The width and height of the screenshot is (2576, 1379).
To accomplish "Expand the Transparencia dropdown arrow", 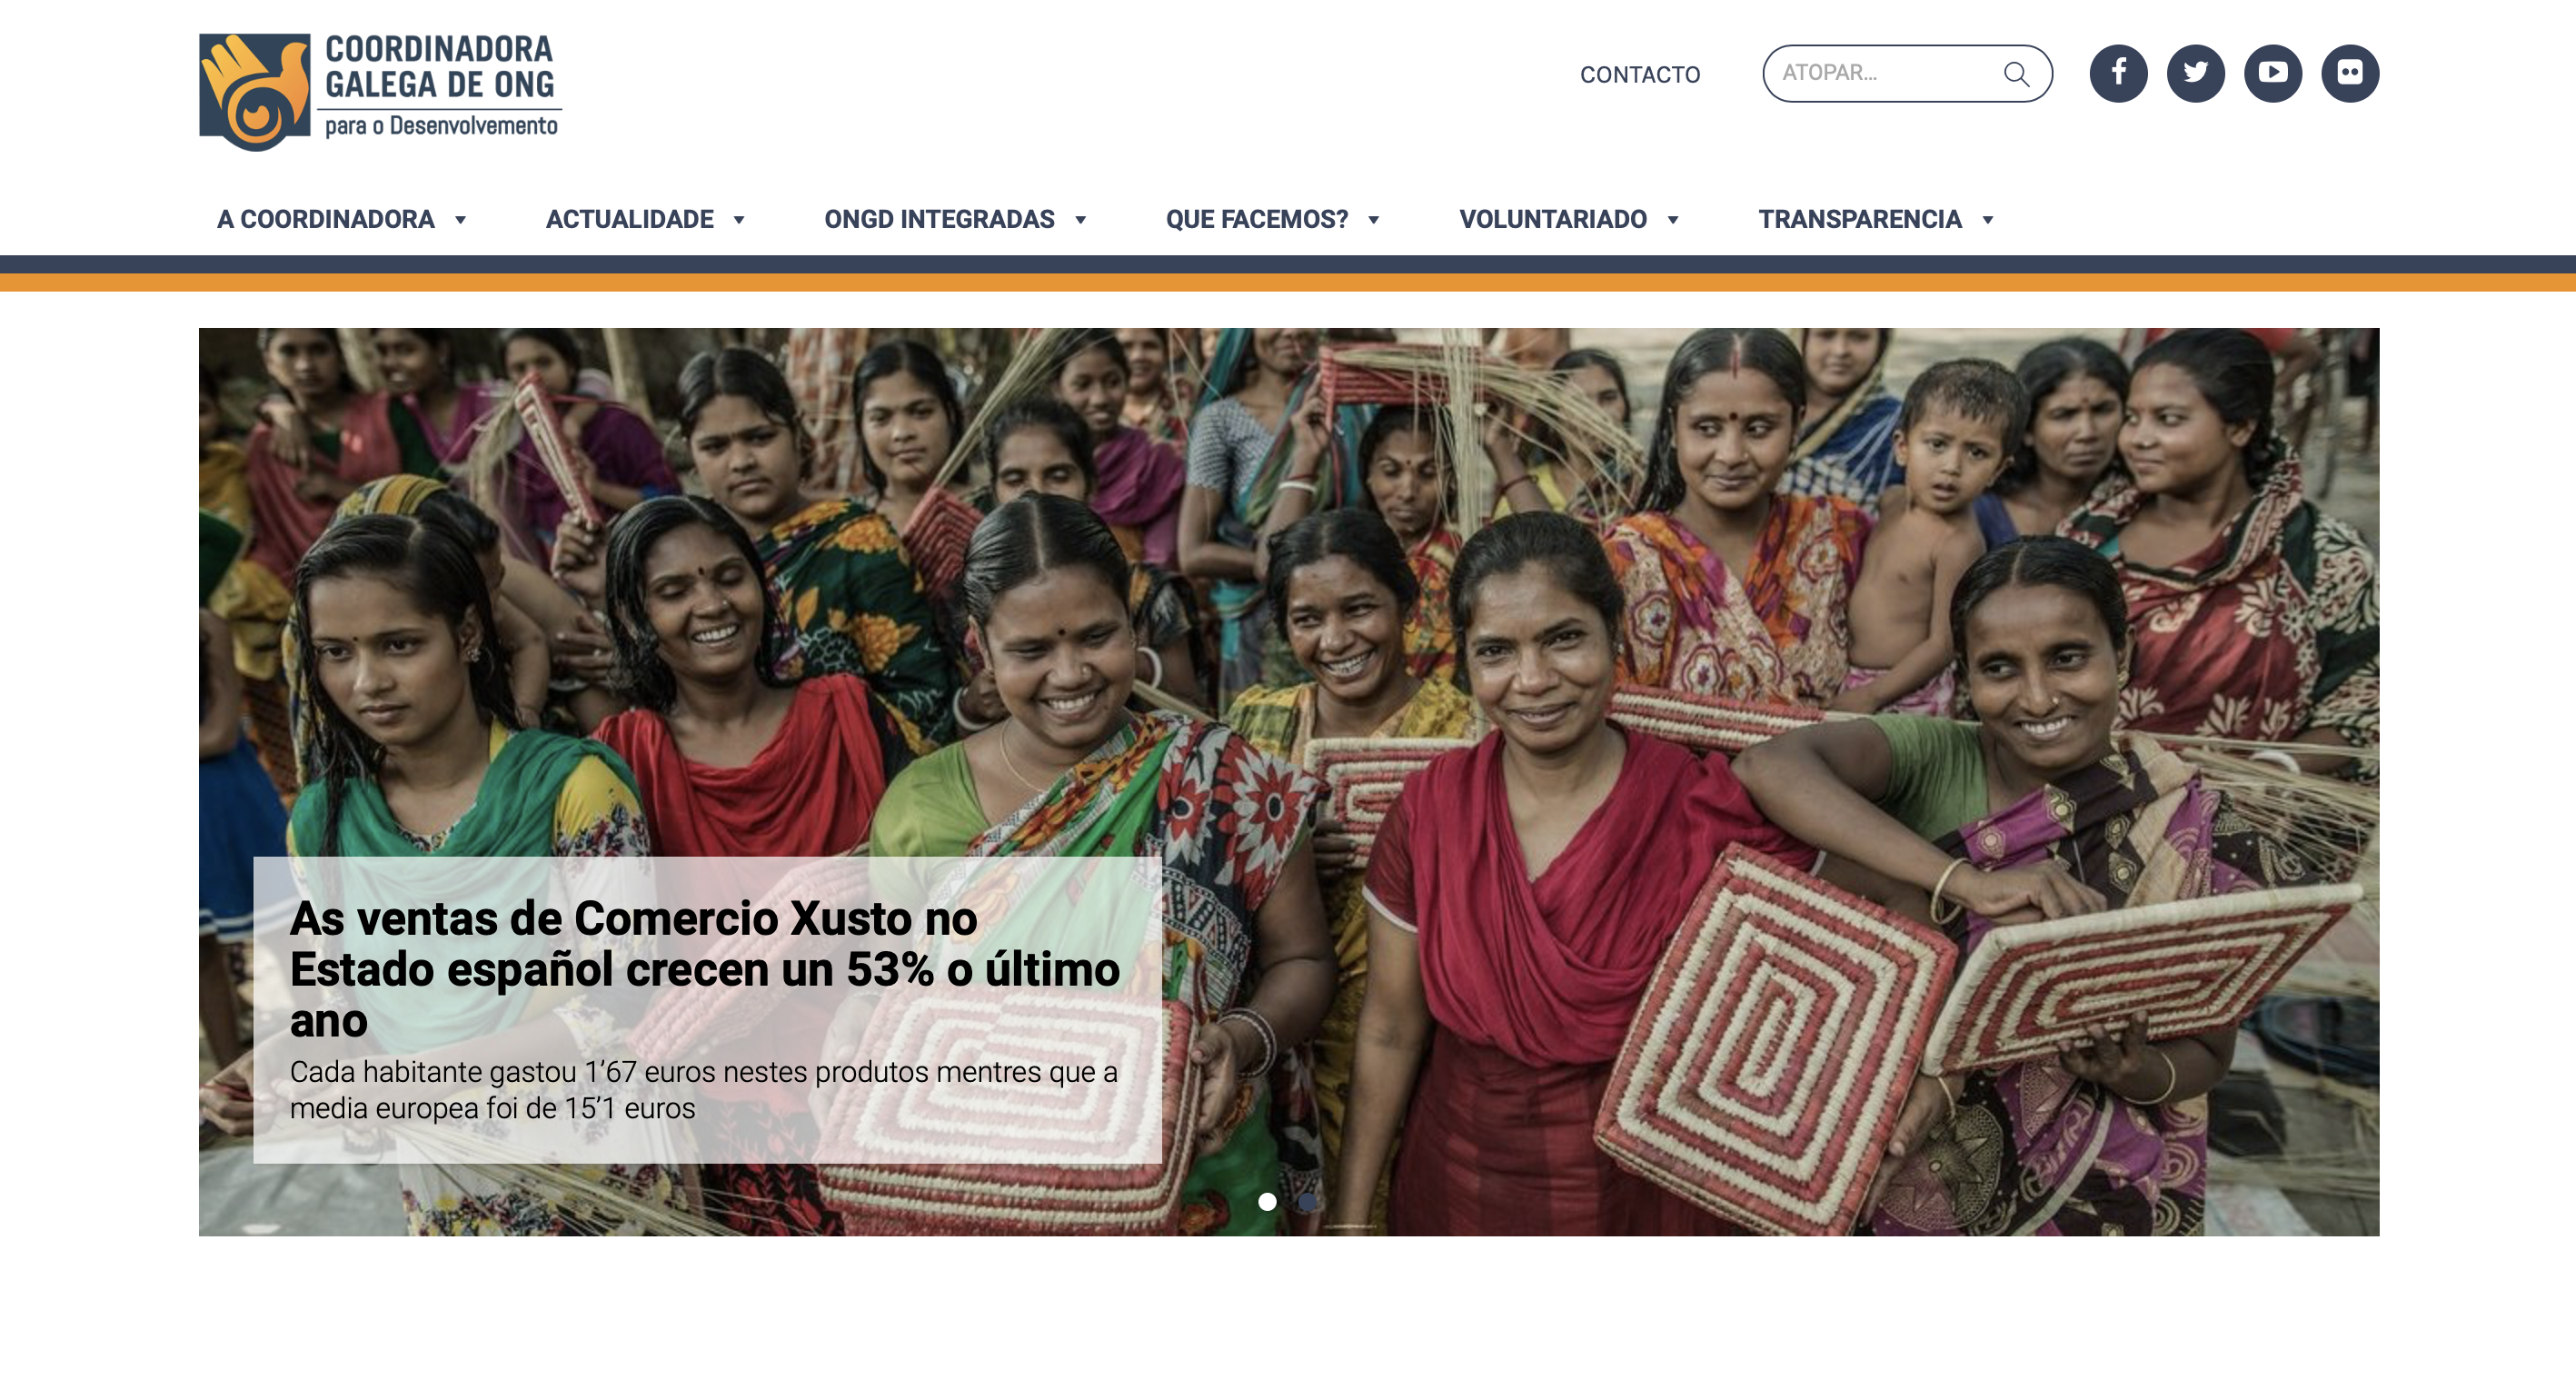I will click(1987, 220).
